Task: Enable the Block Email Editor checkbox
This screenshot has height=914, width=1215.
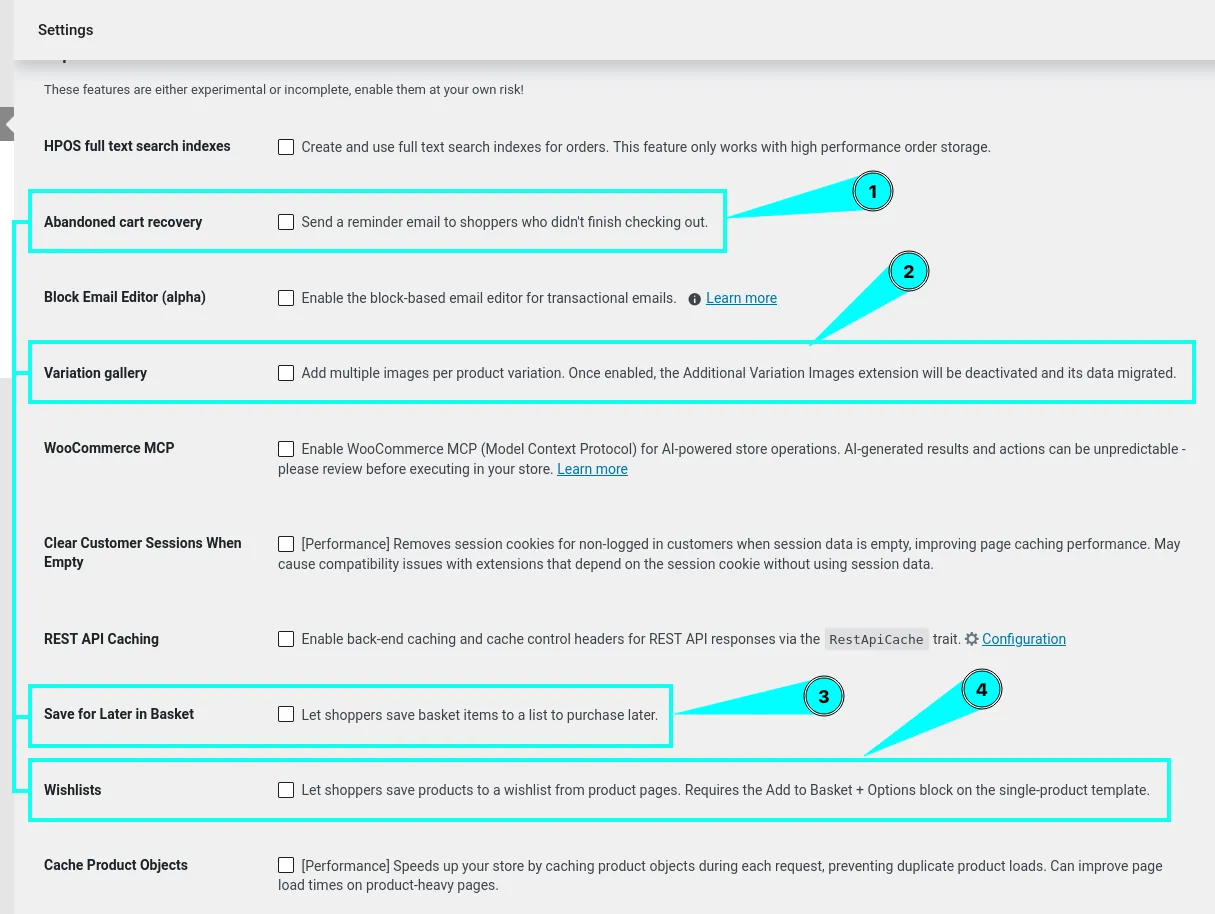Action: pos(286,298)
